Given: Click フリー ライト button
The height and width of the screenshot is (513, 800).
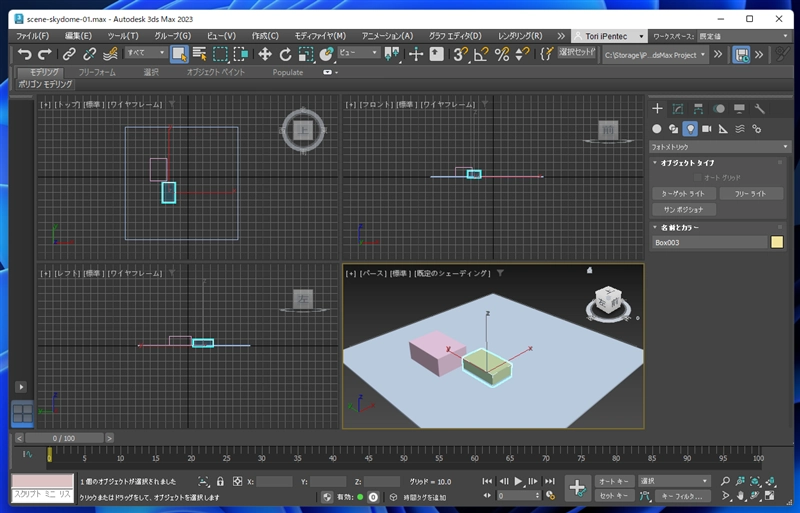Looking at the screenshot, I should [751, 194].
